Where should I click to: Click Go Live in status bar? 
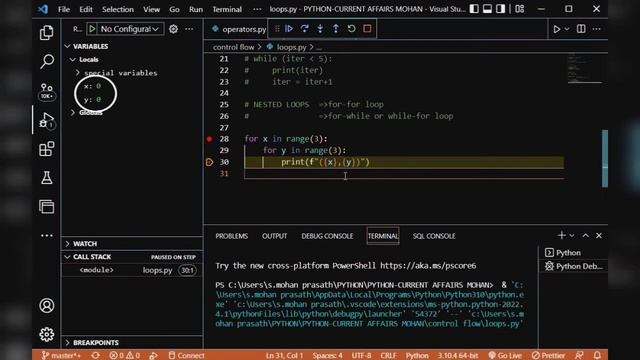[x=505, y=355]
